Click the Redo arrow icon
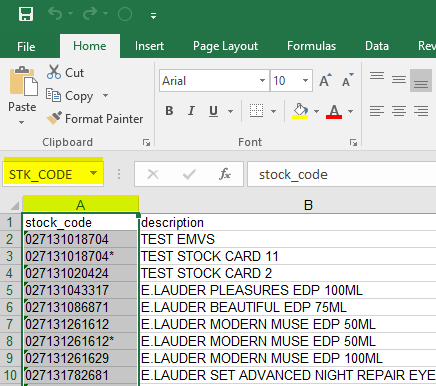436x386 pixels. click(90, 14)
